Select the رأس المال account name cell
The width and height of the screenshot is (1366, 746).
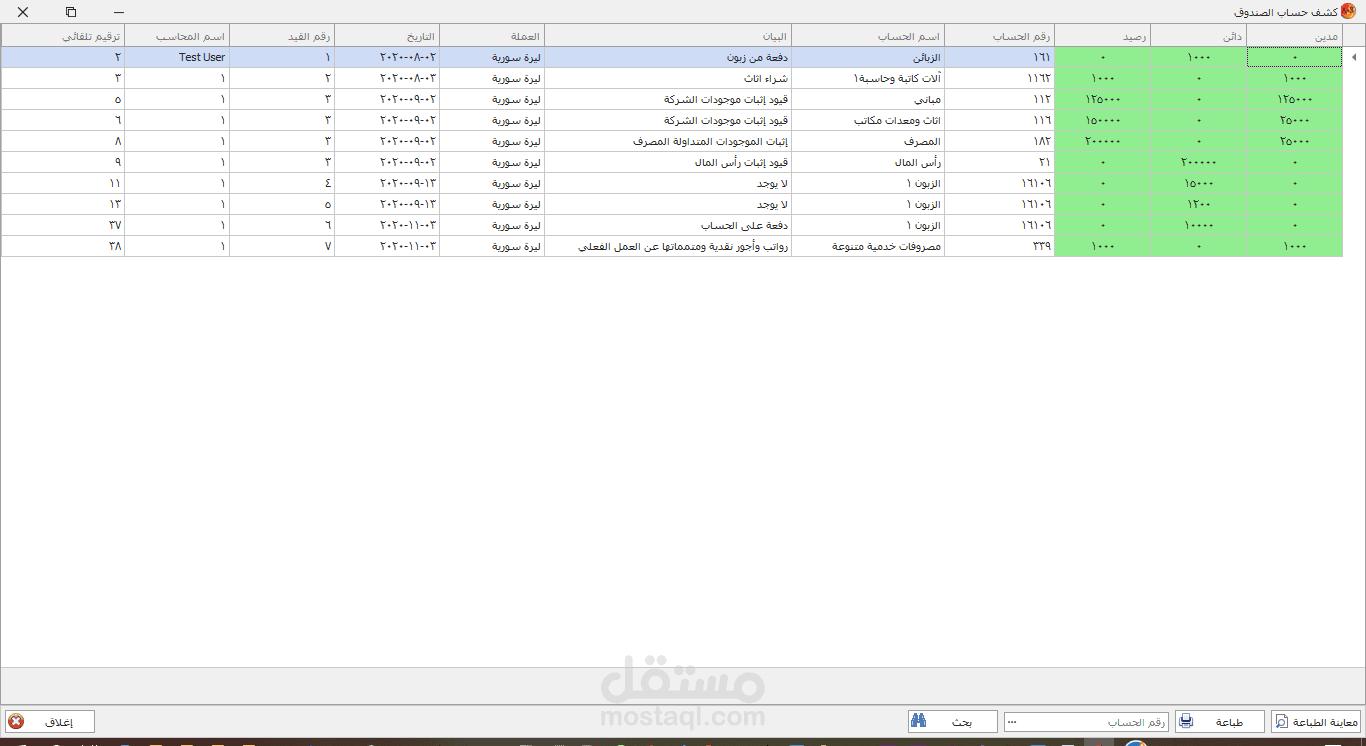(x=867, y=162)
